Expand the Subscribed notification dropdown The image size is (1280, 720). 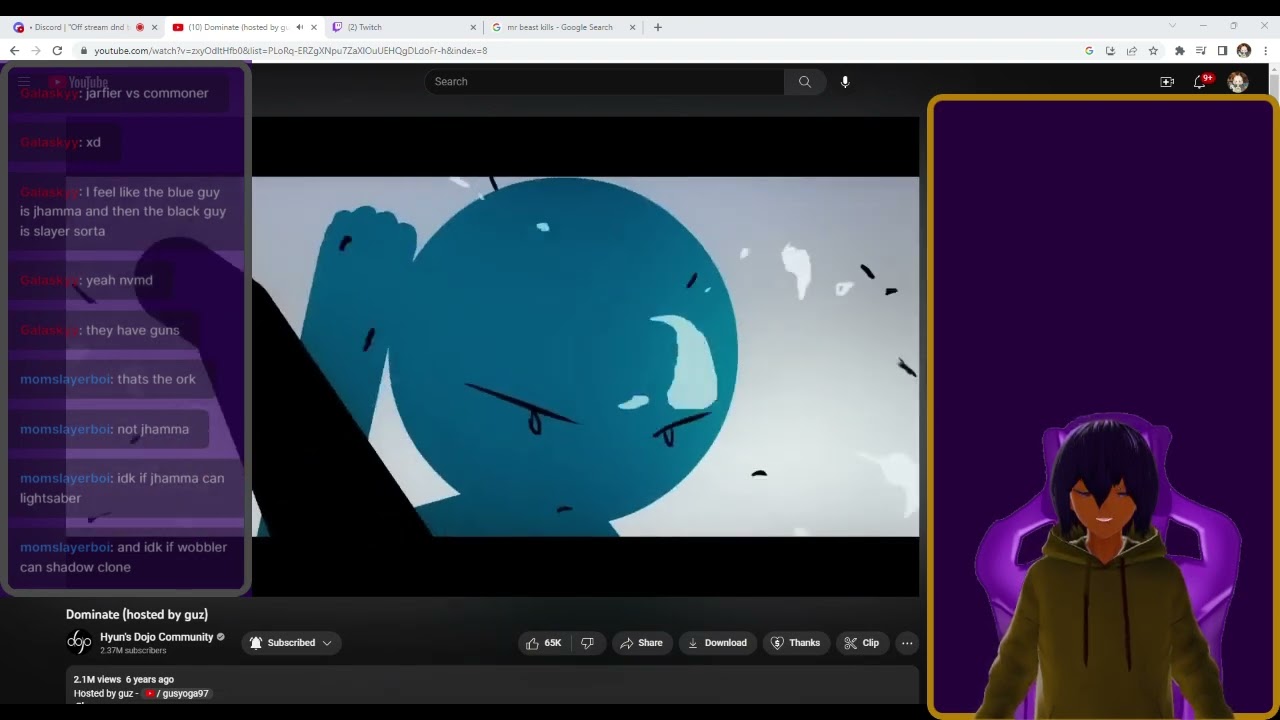pyautogui.click(x=291, y=643)
